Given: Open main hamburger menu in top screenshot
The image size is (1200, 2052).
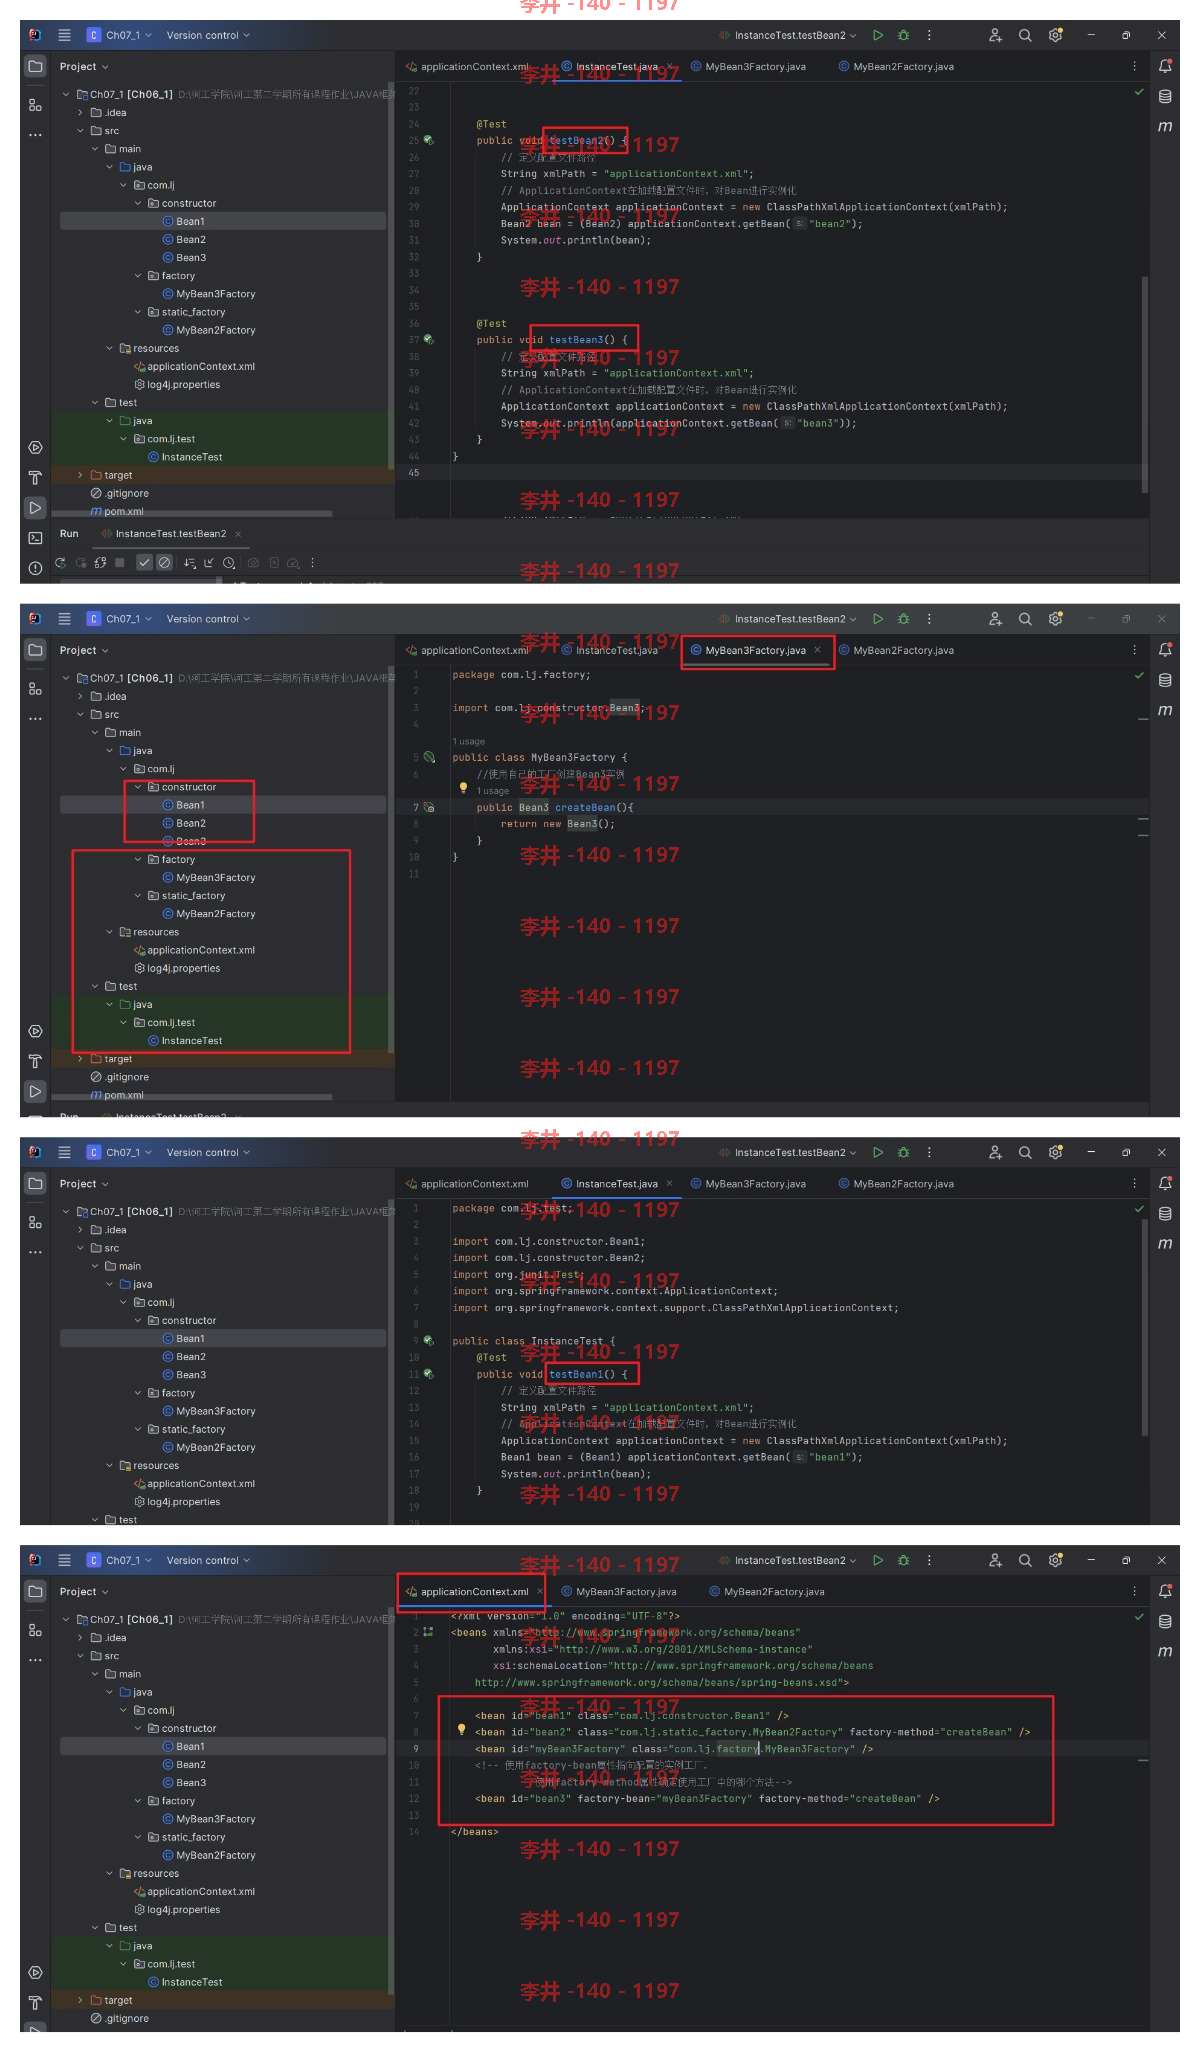Looking at the screenshot, I should coord(65,35).
